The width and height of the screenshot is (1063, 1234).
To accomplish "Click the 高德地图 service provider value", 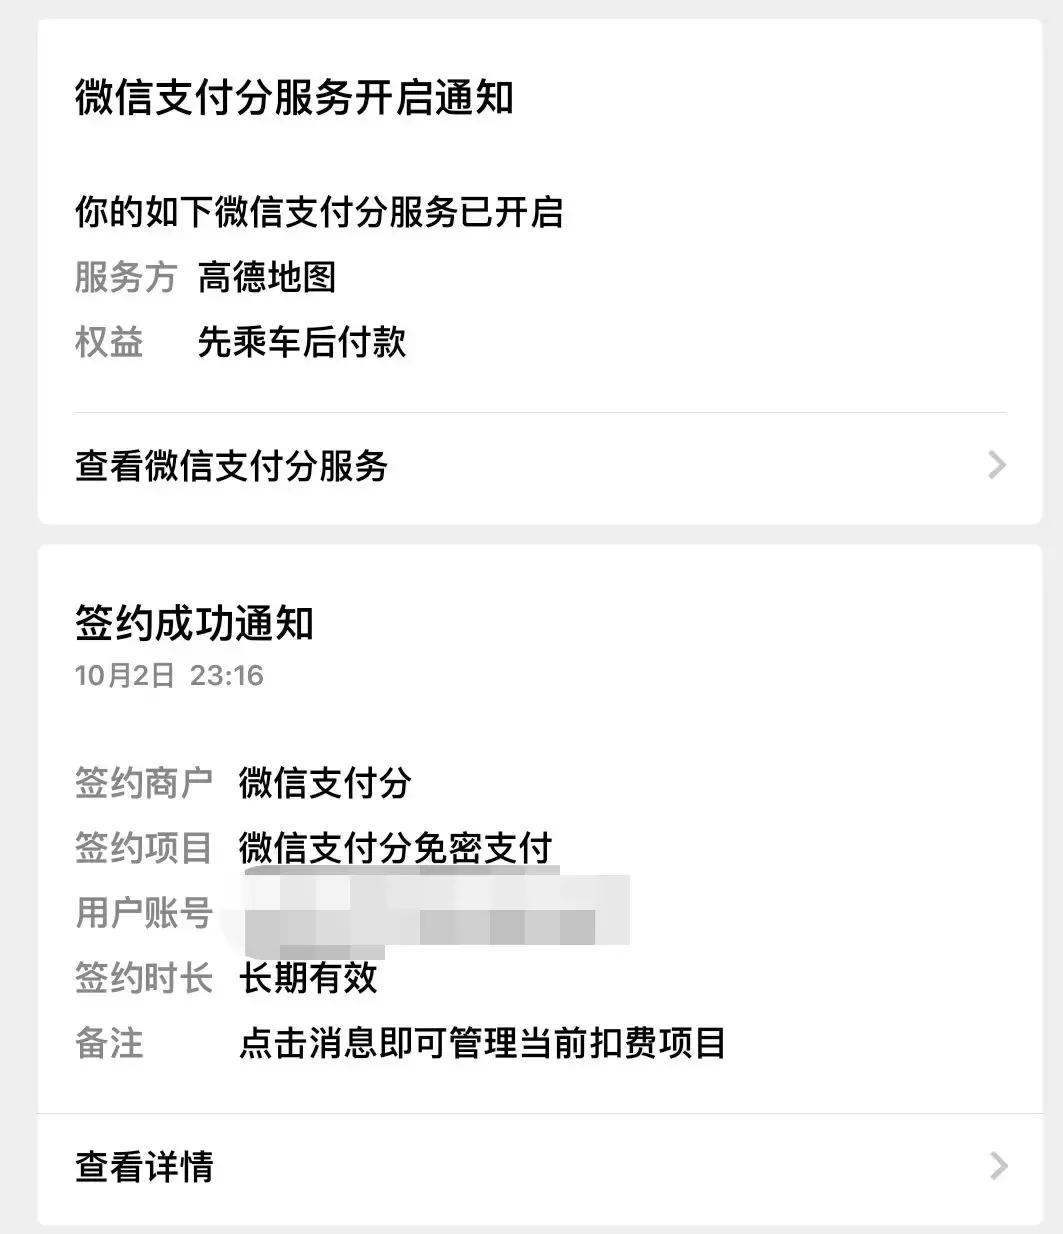I will (267, 277).
